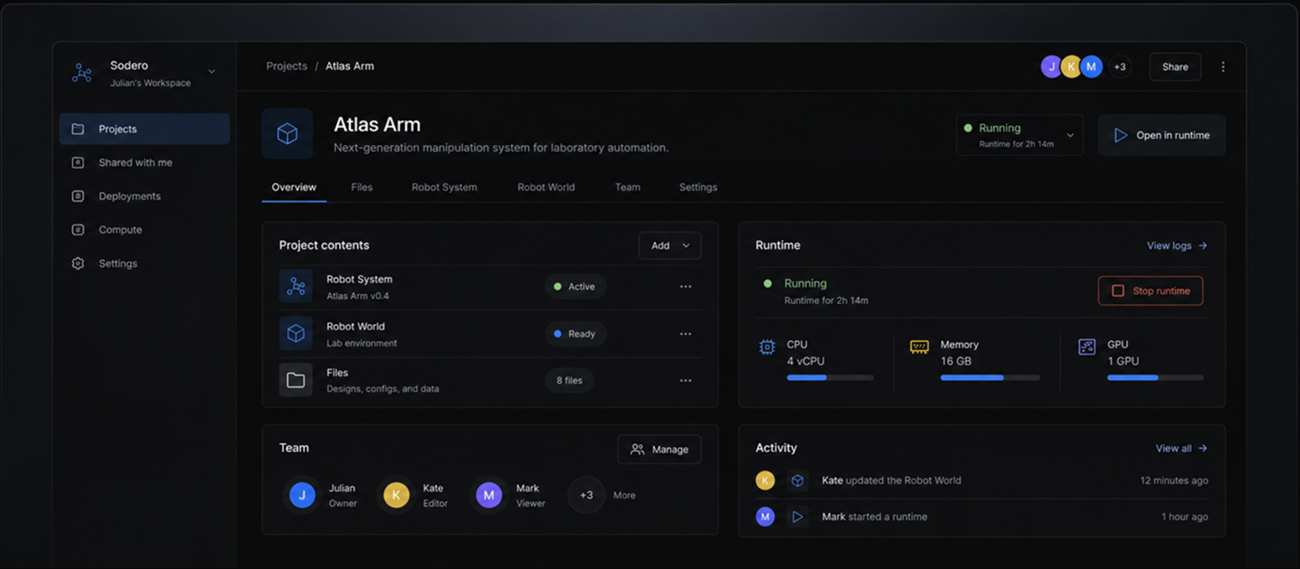Open the View all activity link
Viewport: 1300px width, 569px height.
pos(1181,449)
